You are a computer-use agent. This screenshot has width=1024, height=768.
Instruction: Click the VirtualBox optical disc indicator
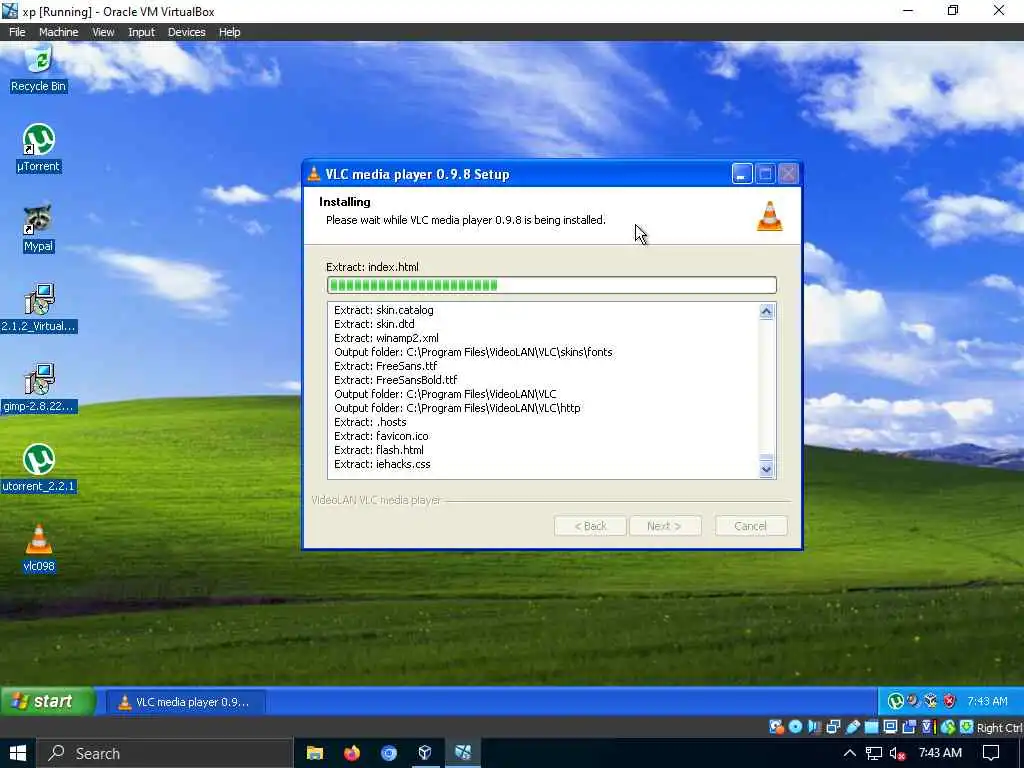[795, 727]
